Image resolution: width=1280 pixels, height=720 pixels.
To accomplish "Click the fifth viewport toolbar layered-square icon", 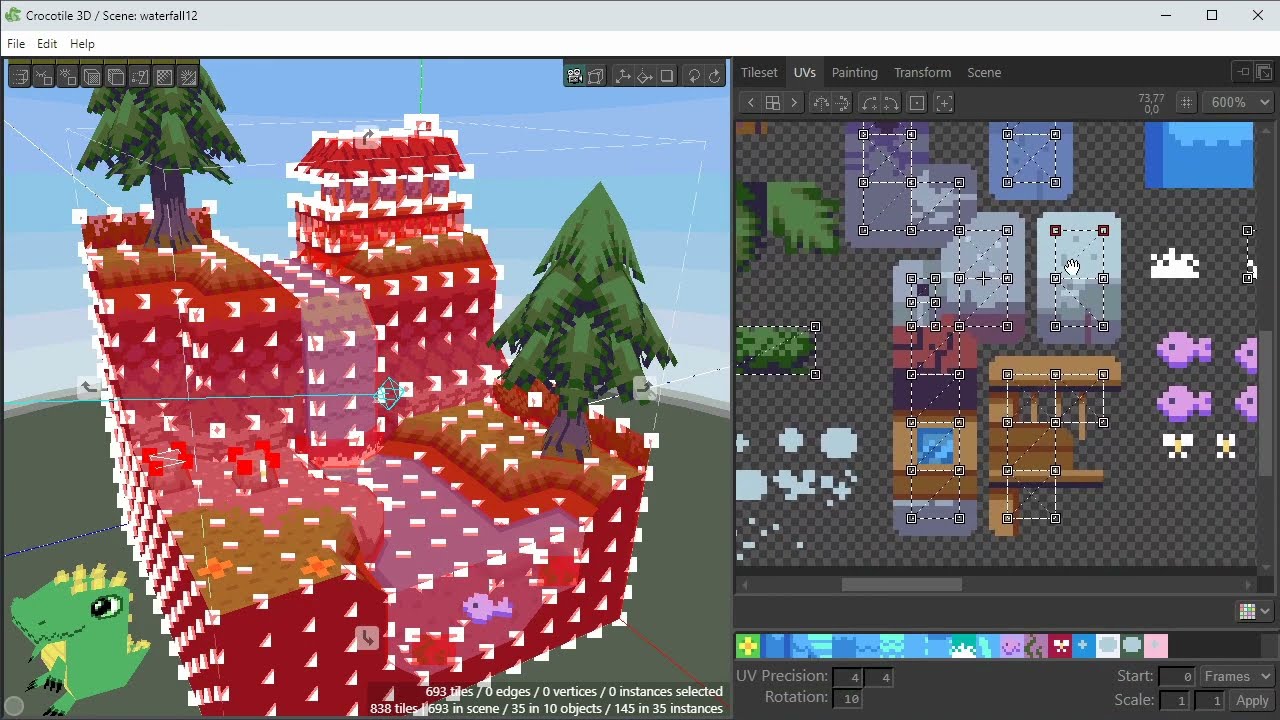I will (115, 77).
